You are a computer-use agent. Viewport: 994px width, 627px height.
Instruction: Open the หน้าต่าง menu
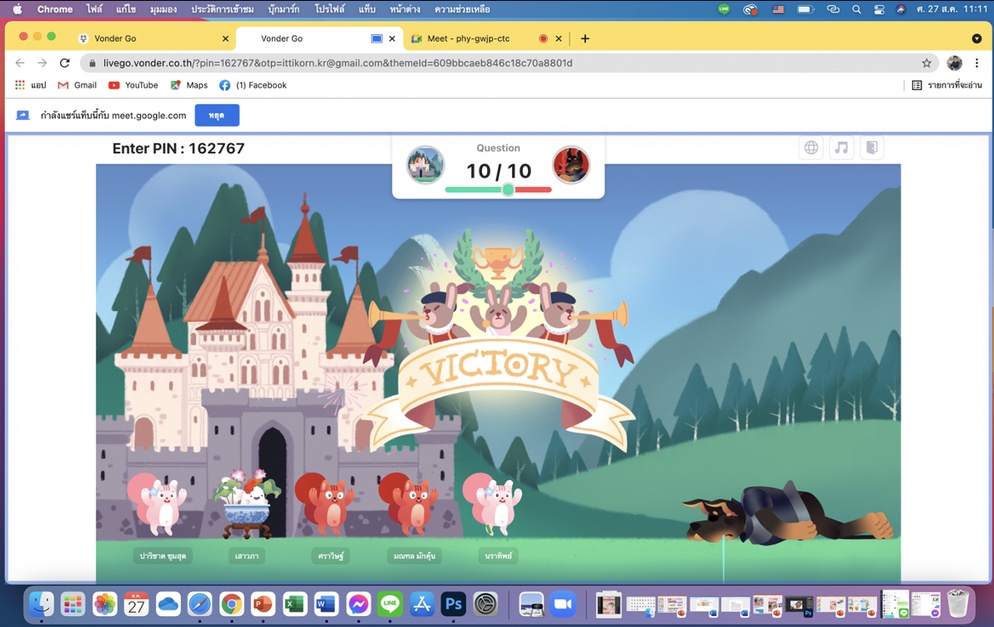[404, 9]
